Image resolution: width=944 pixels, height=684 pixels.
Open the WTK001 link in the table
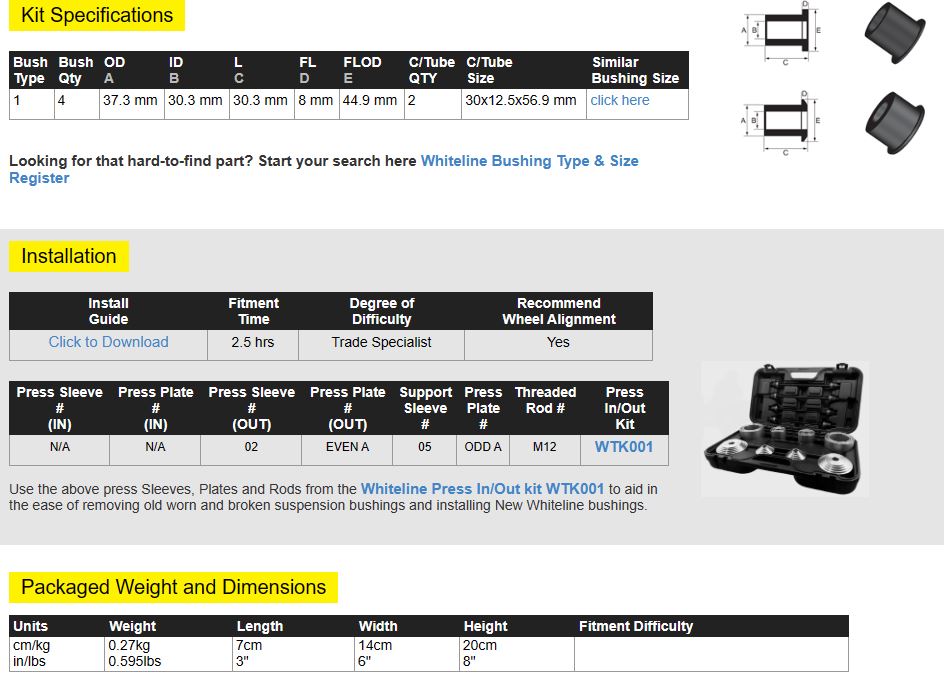(x=623, y=447)
